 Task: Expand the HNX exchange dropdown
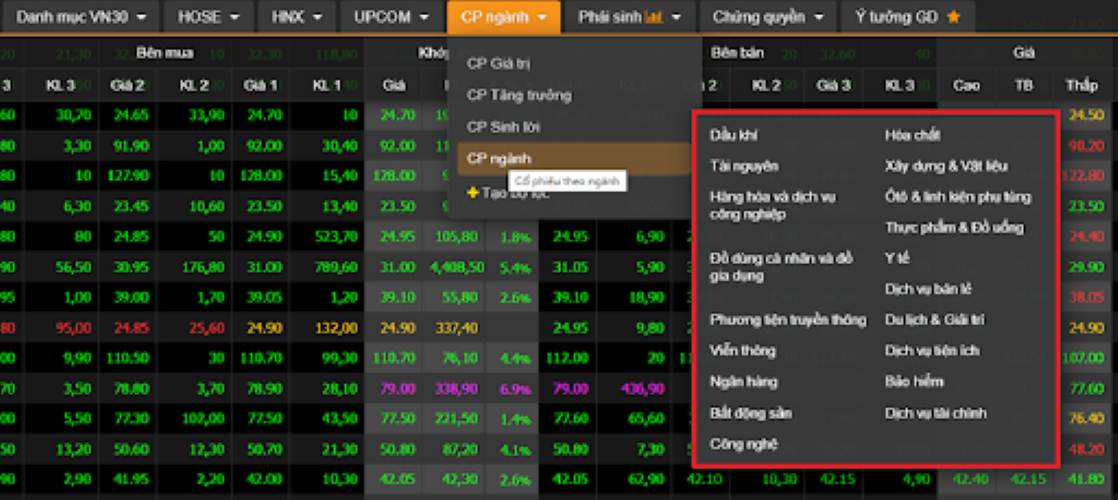click(315, 17)
